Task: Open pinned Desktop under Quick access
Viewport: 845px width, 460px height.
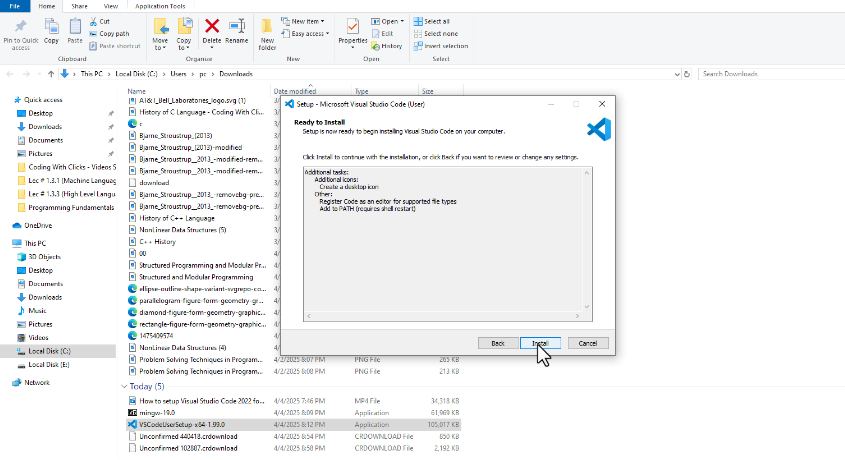Action: tap(40, 113)
